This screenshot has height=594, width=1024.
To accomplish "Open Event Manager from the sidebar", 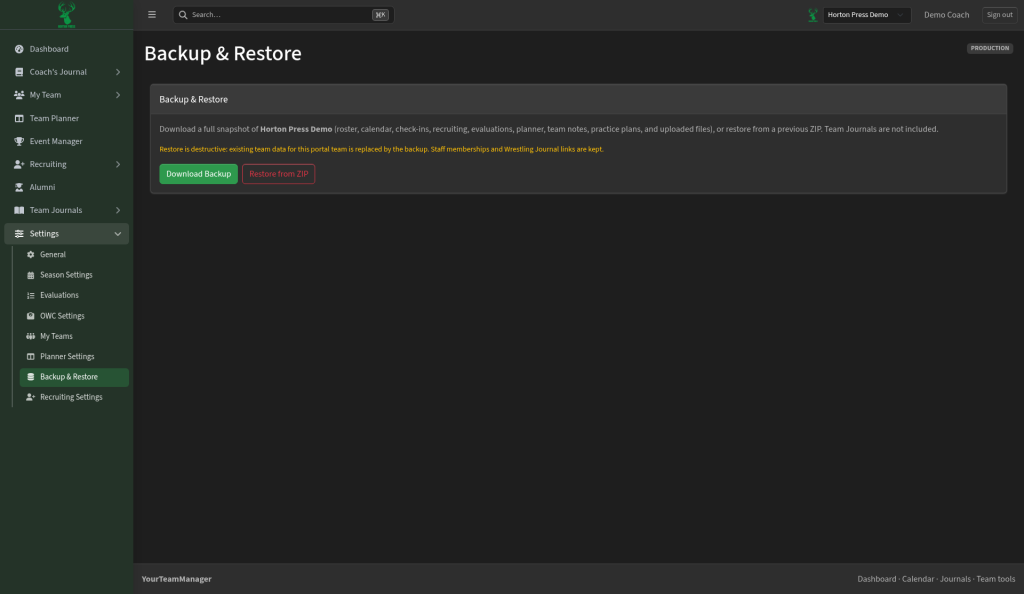I will click(x=67, y=141).
